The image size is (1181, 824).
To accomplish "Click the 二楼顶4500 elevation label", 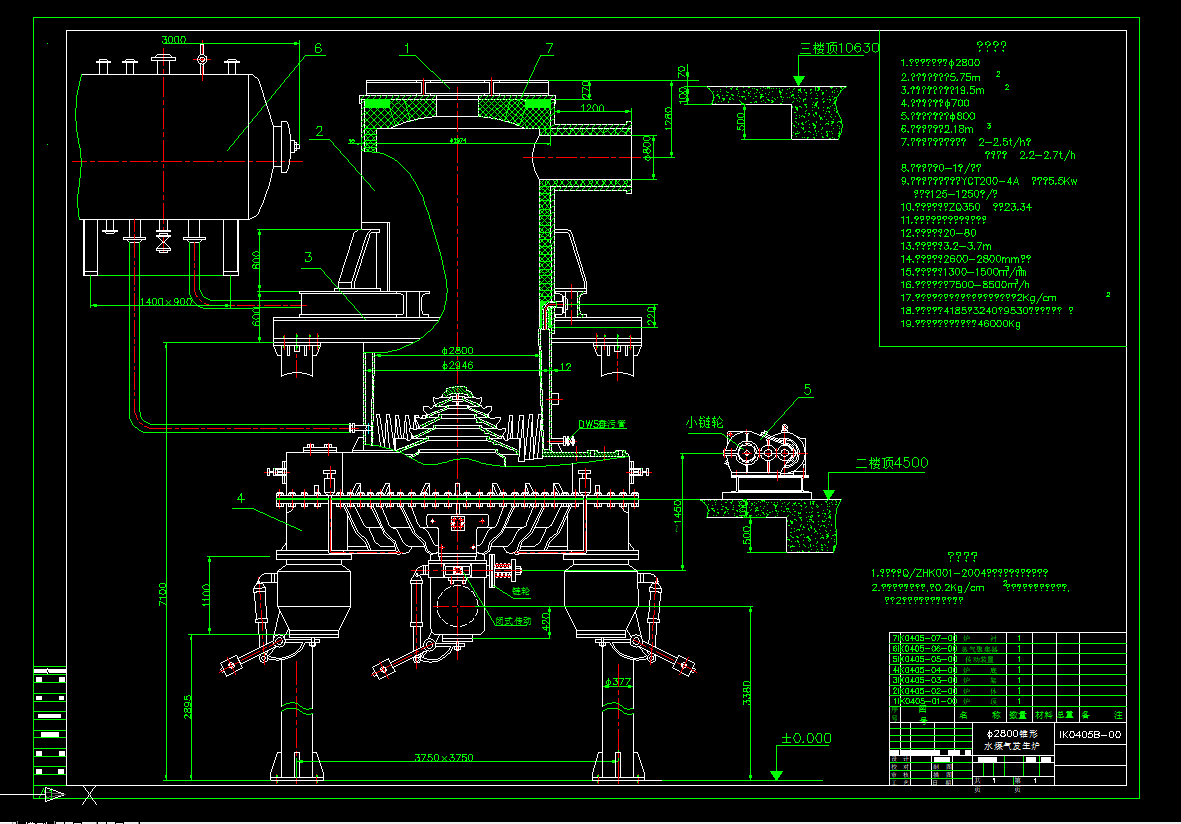I will click(x=892, y=463).
